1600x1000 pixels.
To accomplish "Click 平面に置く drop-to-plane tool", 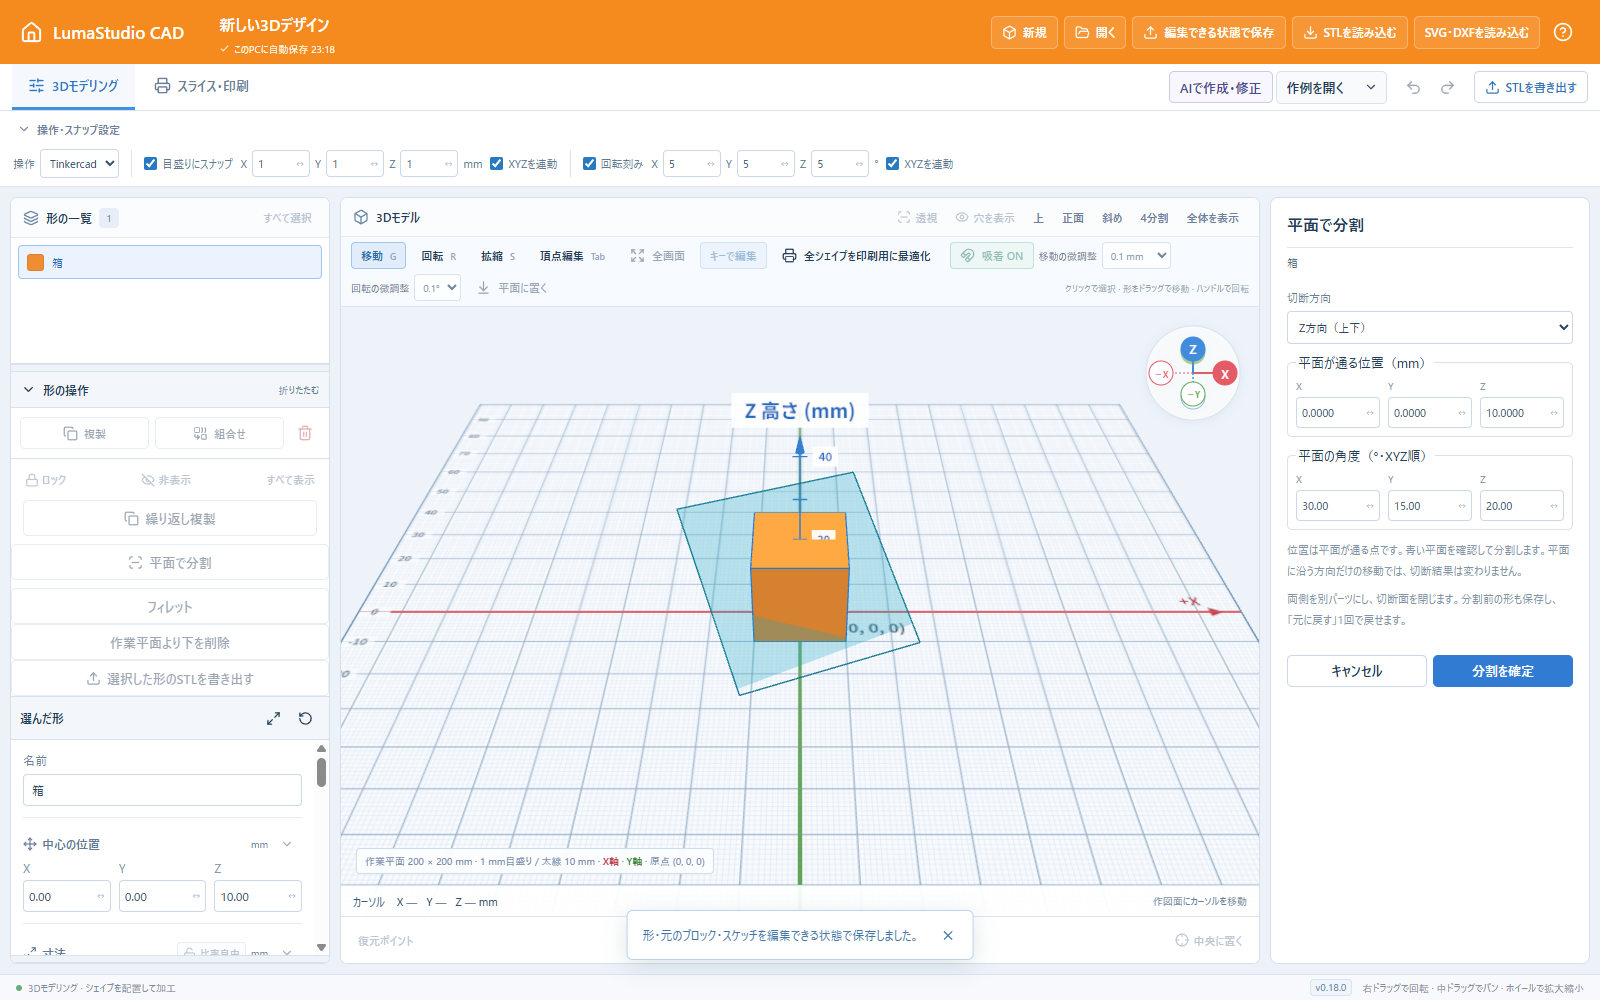I will point(512,288).
